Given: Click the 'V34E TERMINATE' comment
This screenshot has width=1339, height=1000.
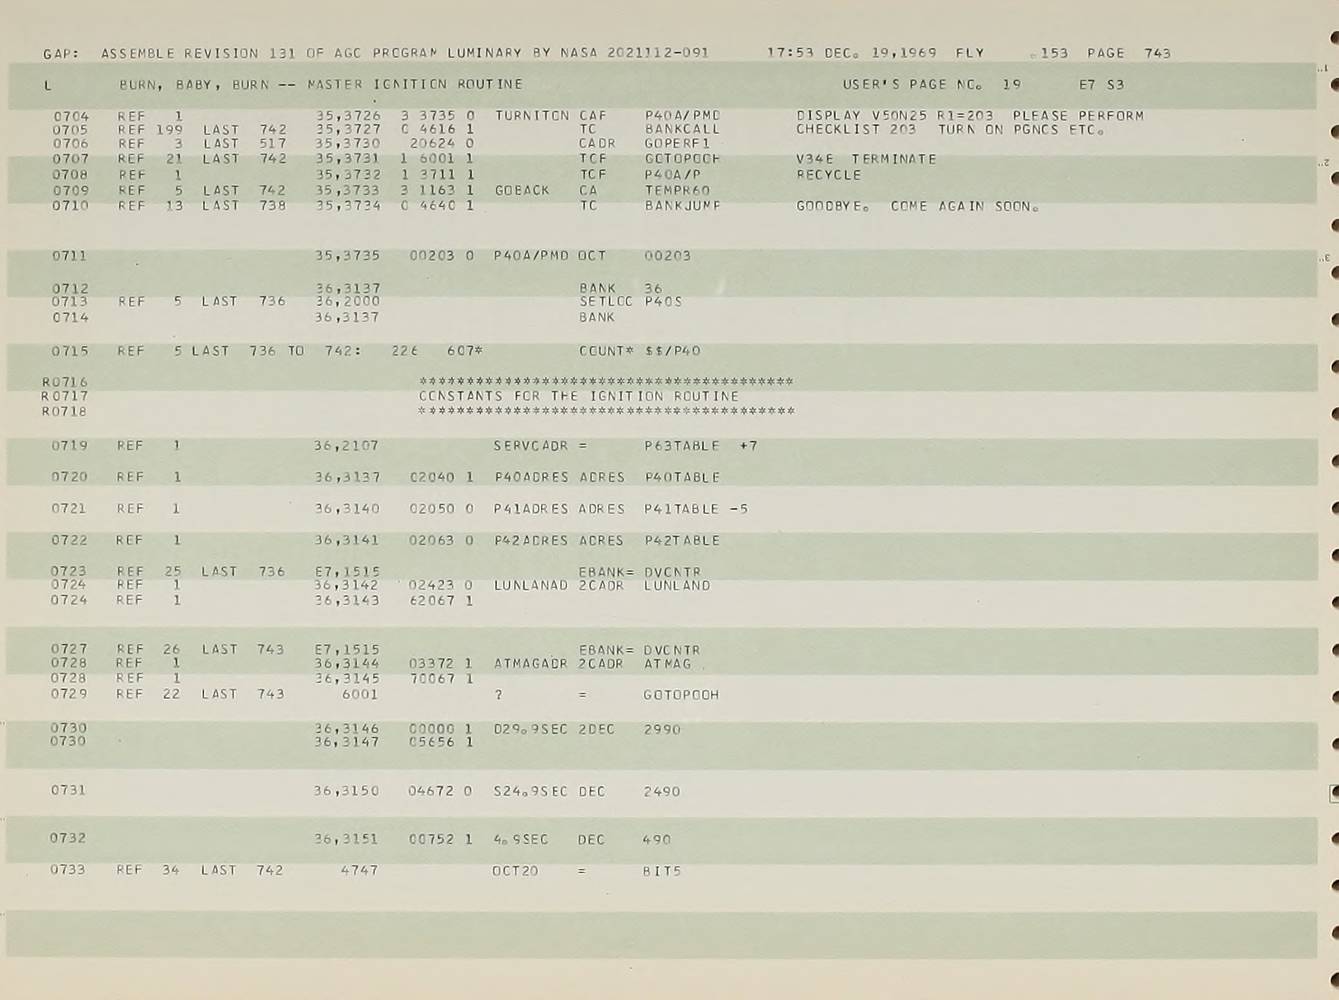Looking at the screenshot, I should pyautogui.click(x=866, y=159).
